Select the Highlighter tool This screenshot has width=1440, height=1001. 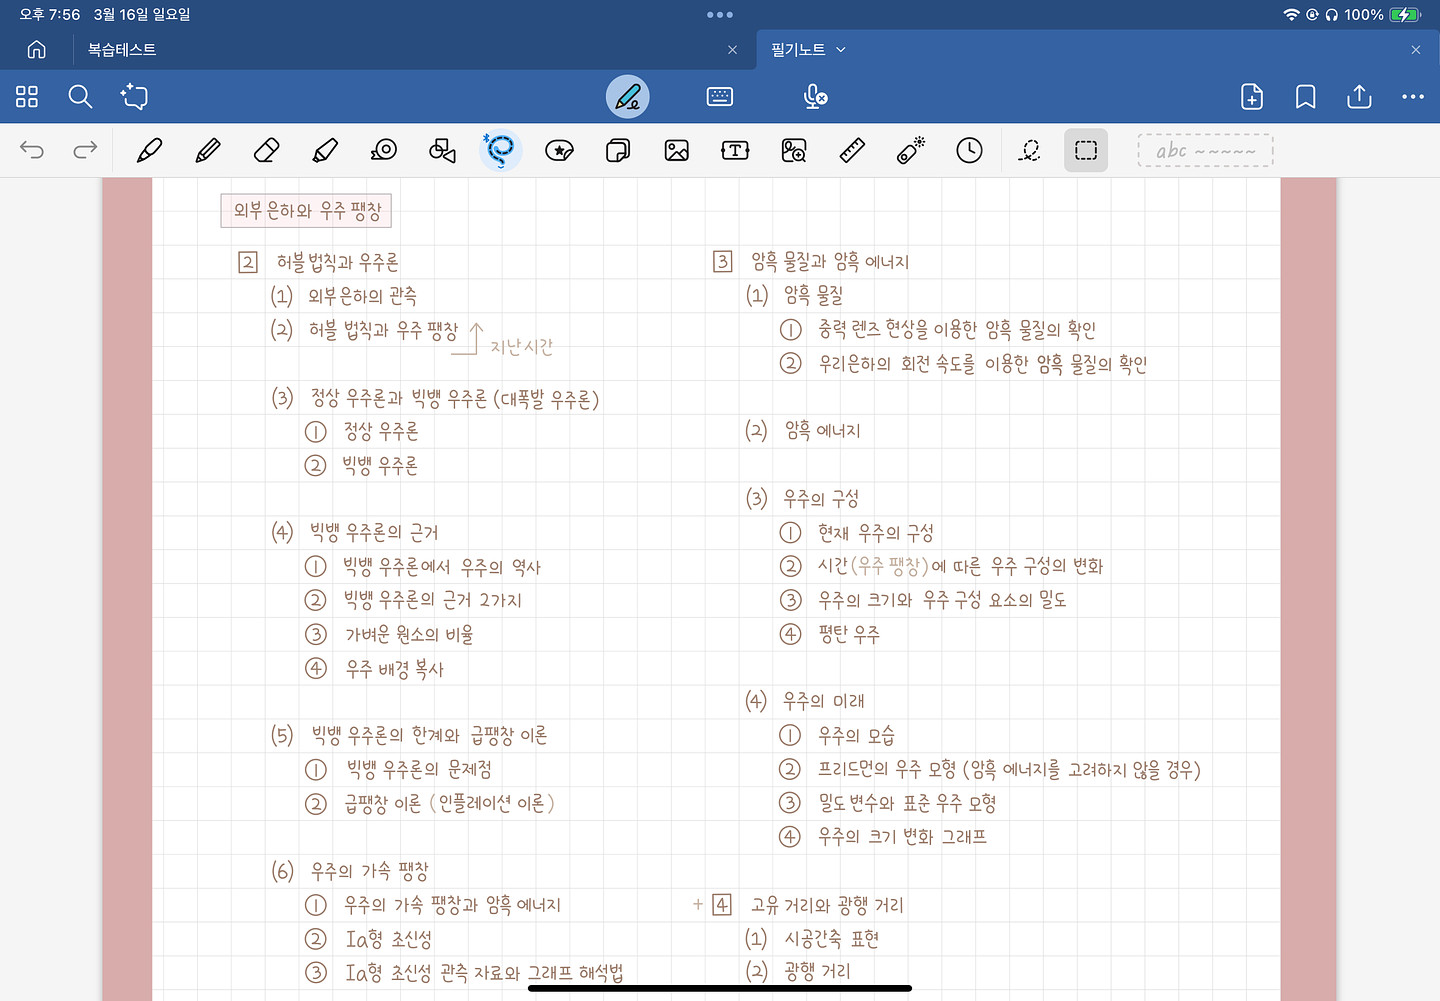[x=325, y=151]
